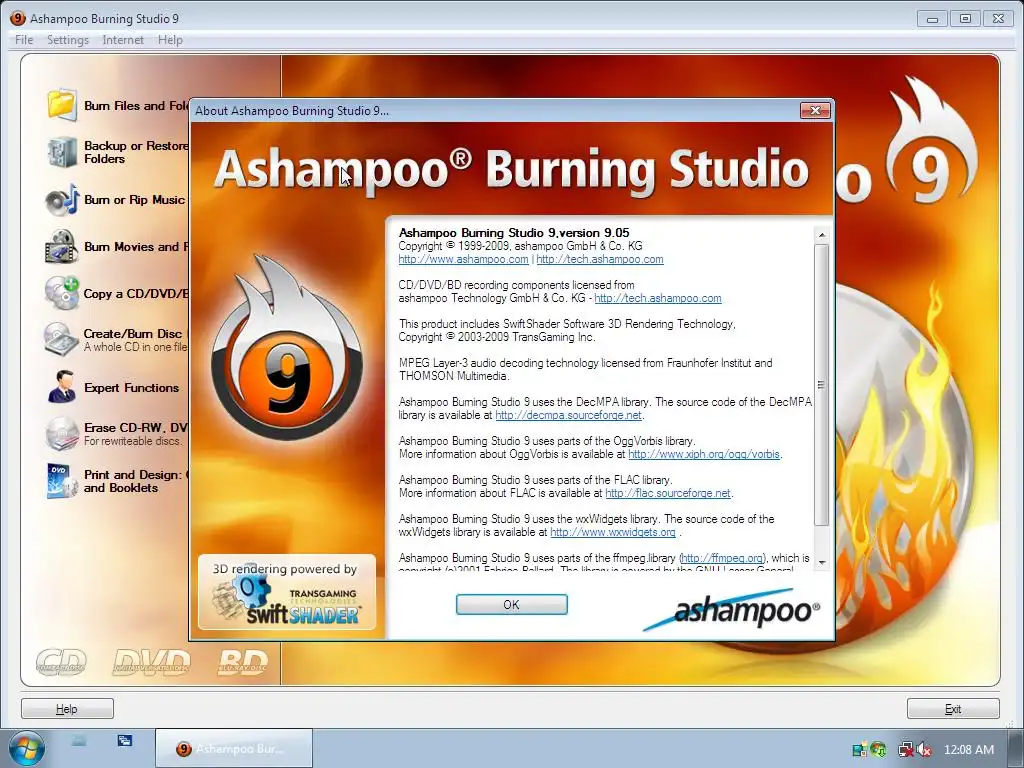
Task: Open tech.ashampoo.com link after GmbH & Co. KG
Action: coord(658,298)
